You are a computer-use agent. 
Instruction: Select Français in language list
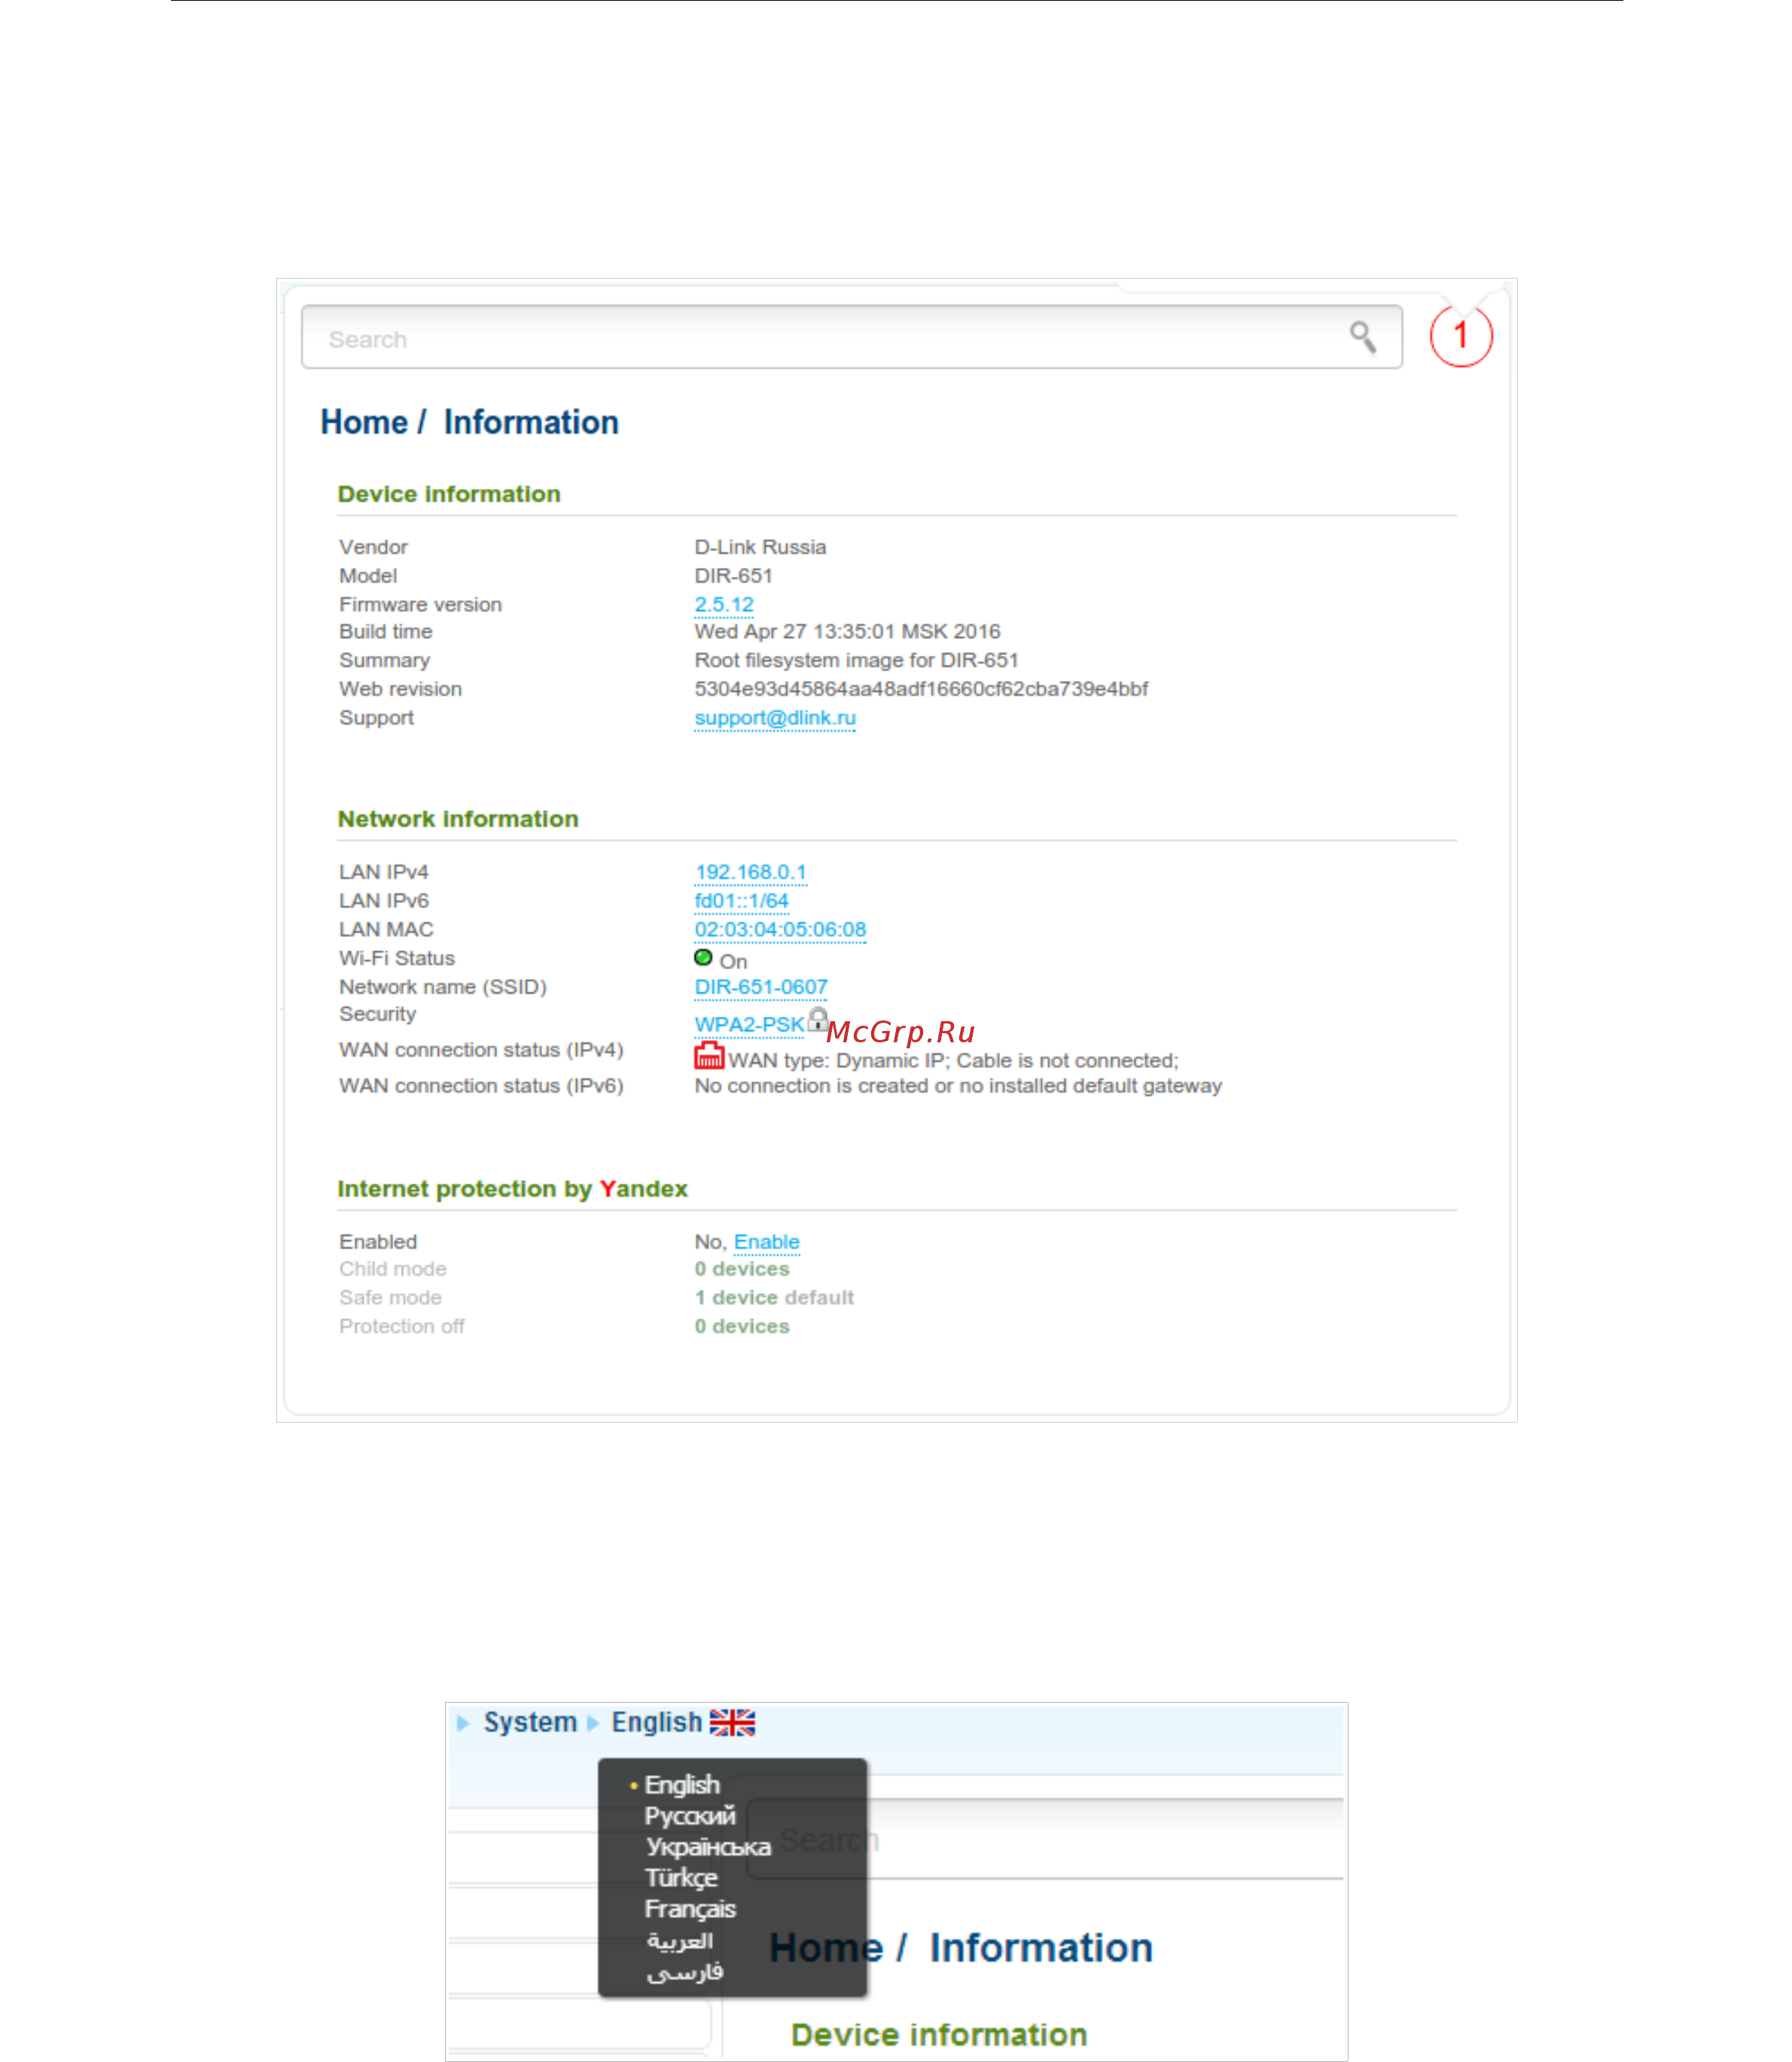(x=690, y=1909)
